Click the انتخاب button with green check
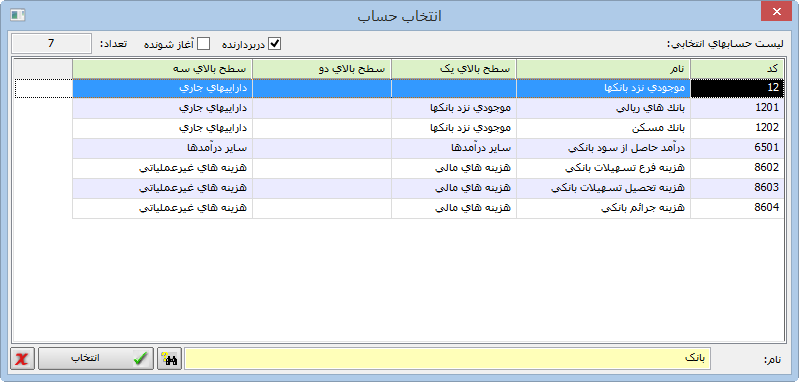 coord(96,359)
